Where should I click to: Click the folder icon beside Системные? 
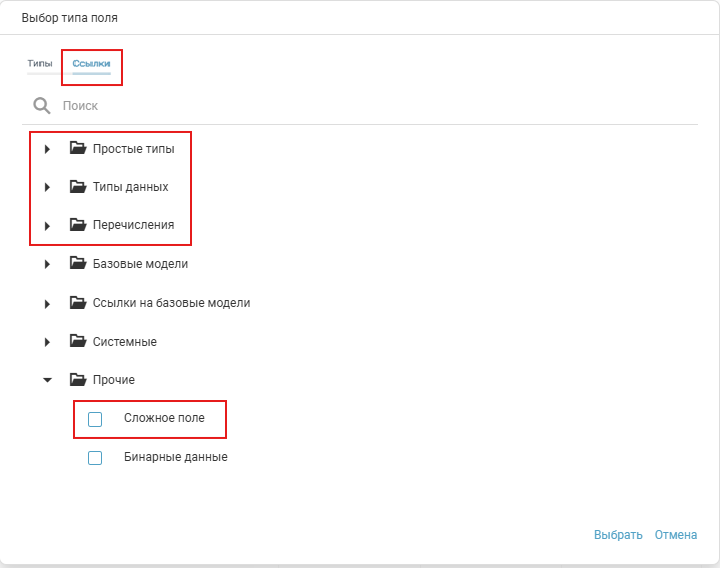tap(78, 342)
